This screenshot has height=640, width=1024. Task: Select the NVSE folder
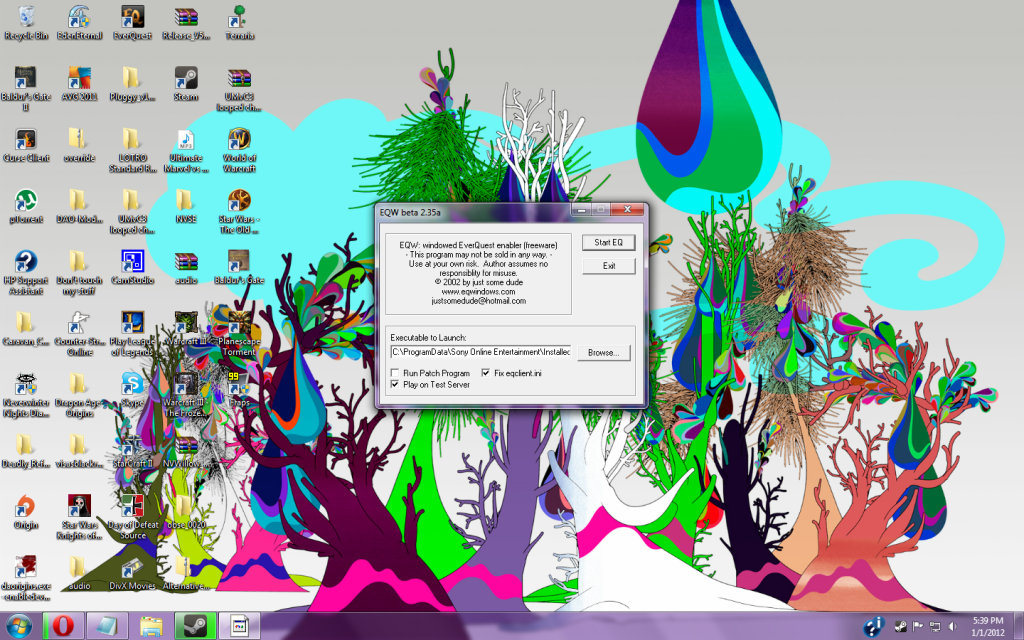pos(186,207)
